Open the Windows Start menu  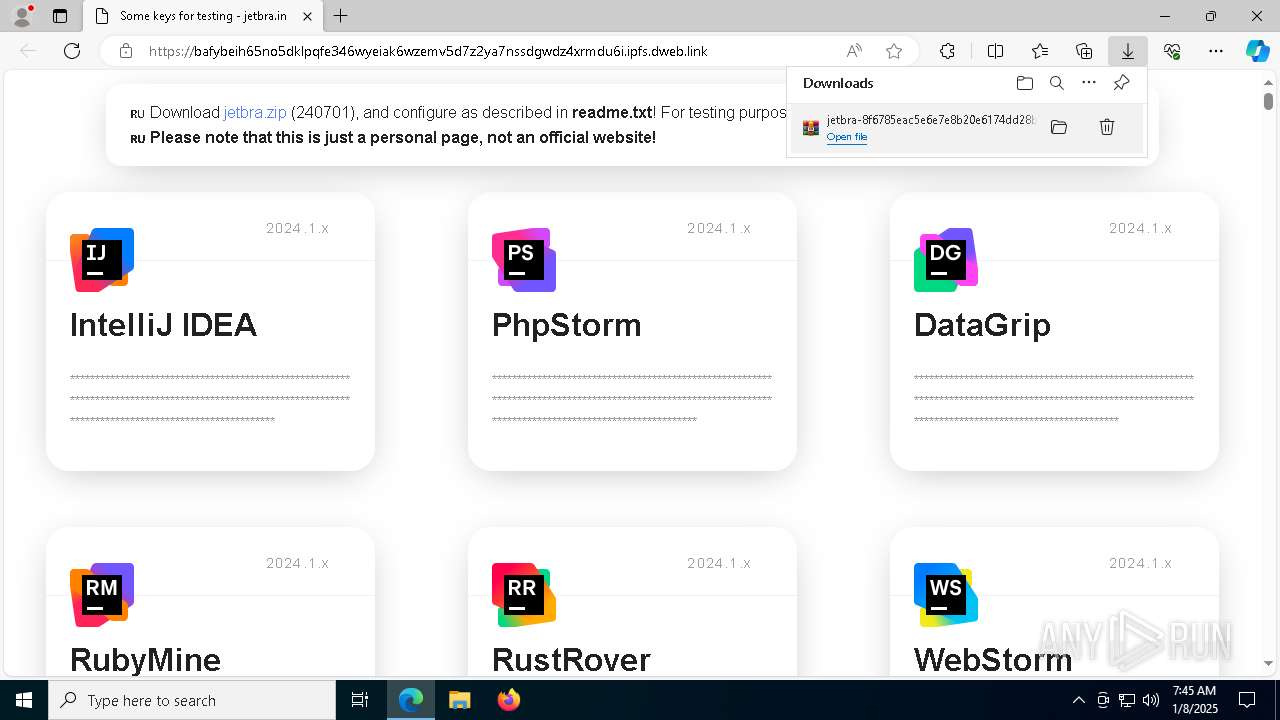coord(24,700)
